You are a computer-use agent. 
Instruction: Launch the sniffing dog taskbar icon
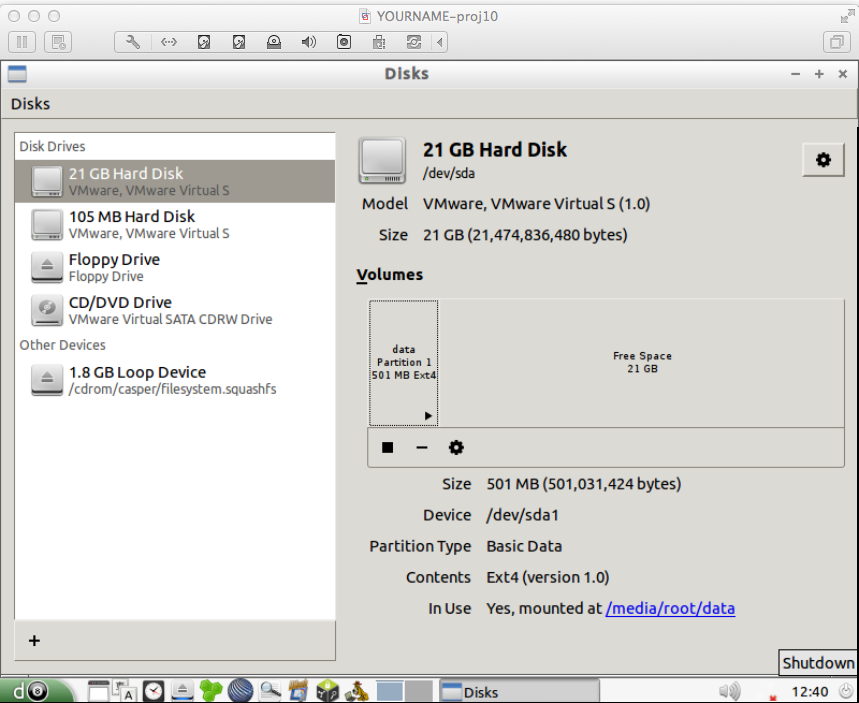coord(356,691)
